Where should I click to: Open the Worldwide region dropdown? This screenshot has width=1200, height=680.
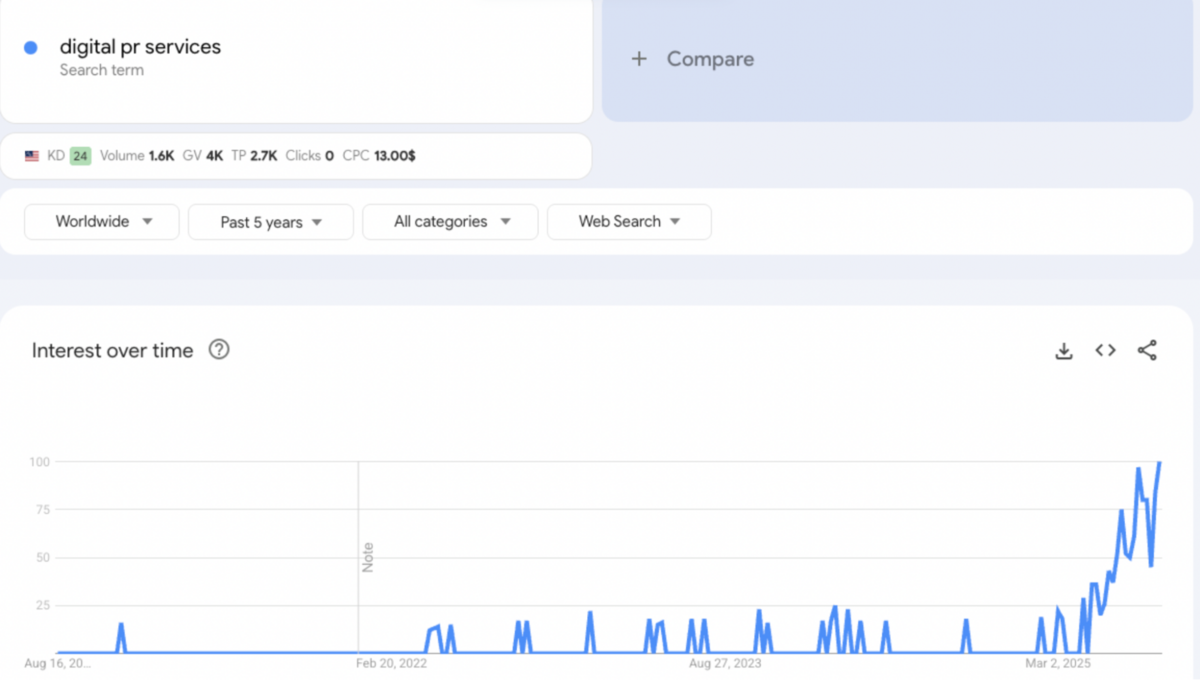102,222
